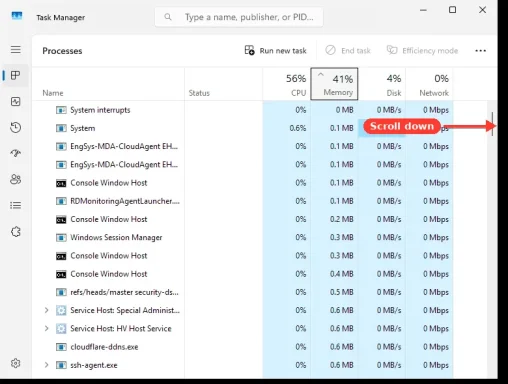Select the Processes sidebar icon
The height and width of the screenshot is (384, 508).
(x=16, y=75)
